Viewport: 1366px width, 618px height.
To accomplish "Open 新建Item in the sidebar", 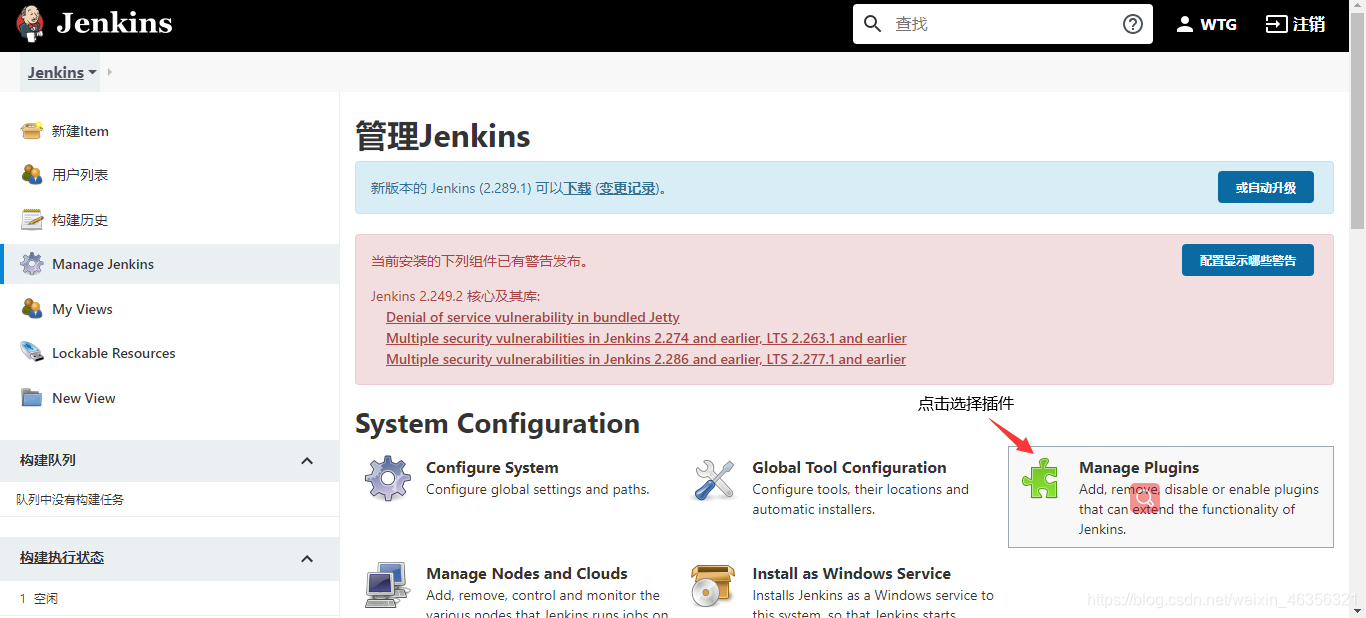I will 80,131.
